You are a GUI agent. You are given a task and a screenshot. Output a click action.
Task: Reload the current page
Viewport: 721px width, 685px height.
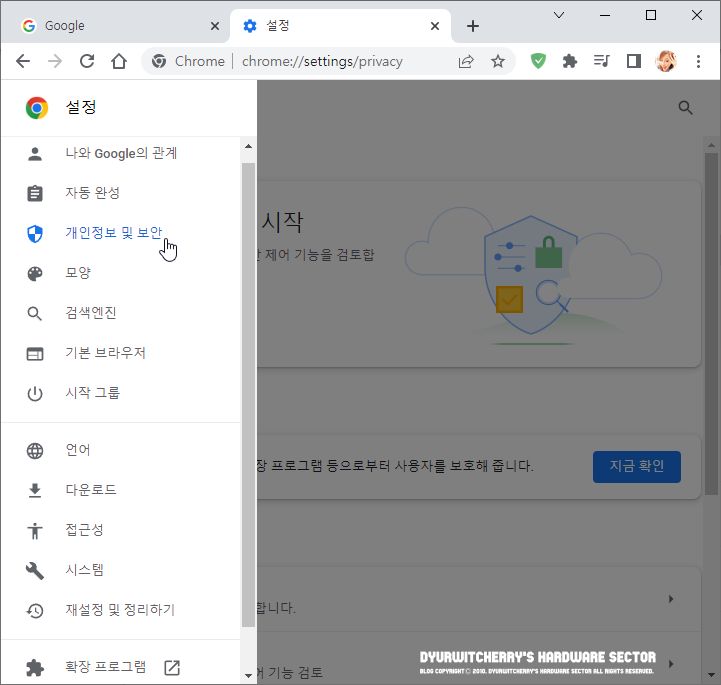(87, 61)
